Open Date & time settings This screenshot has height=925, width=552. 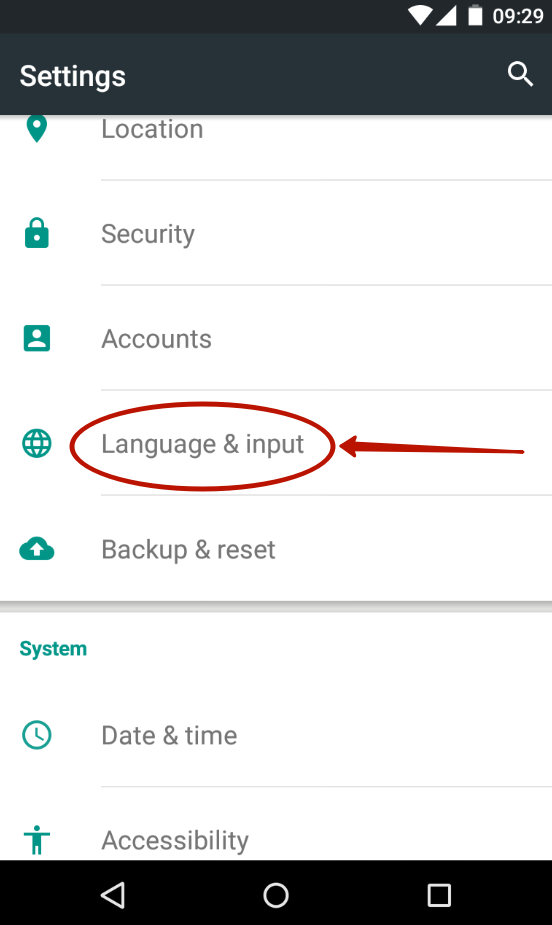click(x=276, y=735)
